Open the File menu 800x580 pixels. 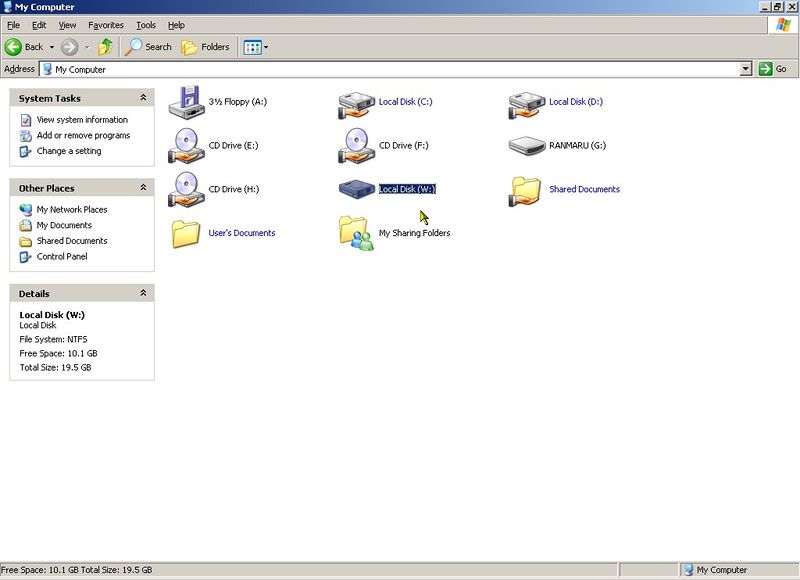point(13,25)
